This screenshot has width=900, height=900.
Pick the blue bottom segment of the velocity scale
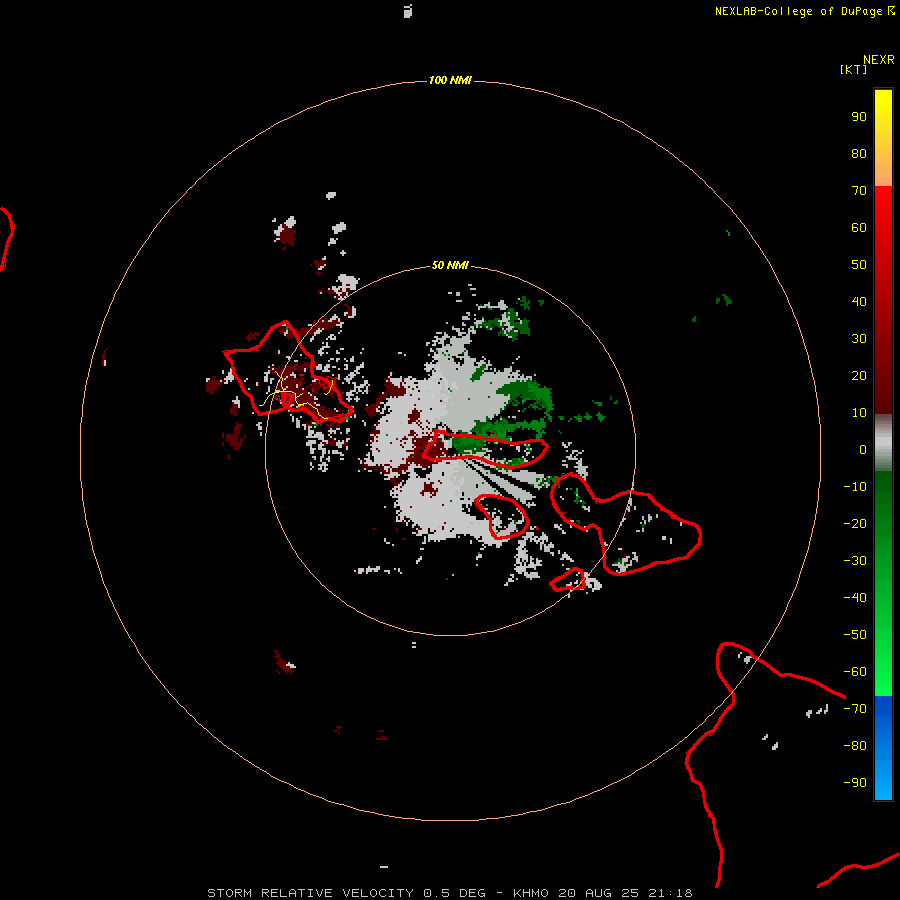pyautogui.click(x=883, y=747)
